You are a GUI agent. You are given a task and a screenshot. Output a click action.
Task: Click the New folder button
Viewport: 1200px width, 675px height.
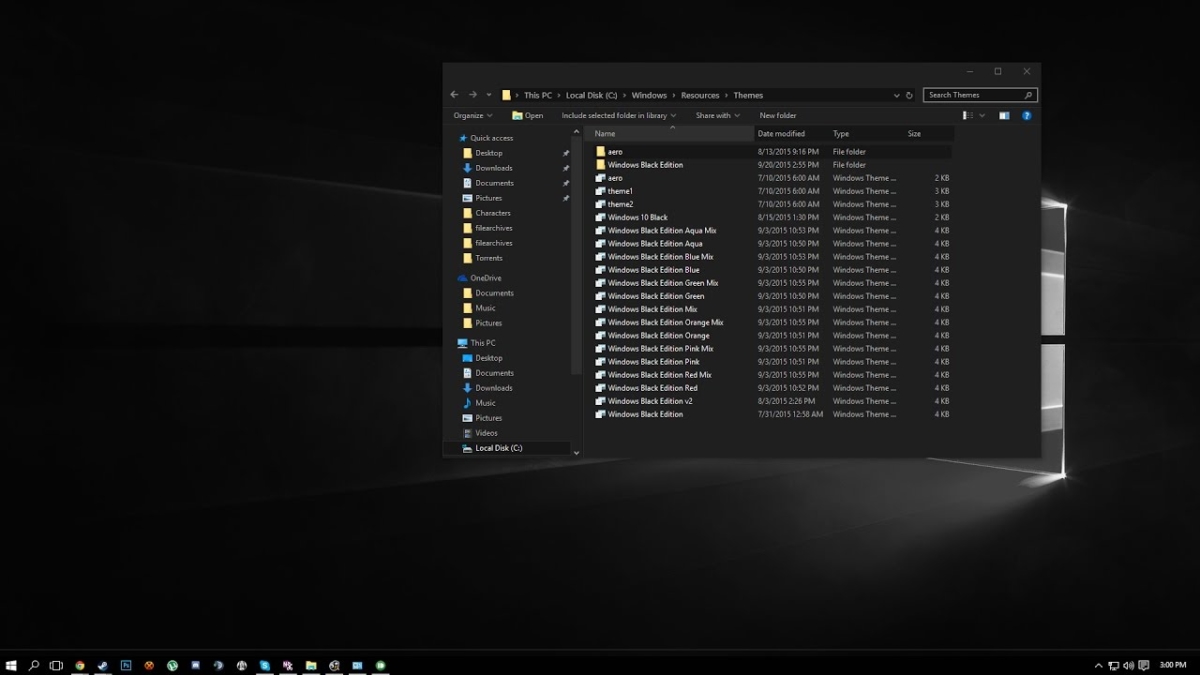(x=779, y=115)
